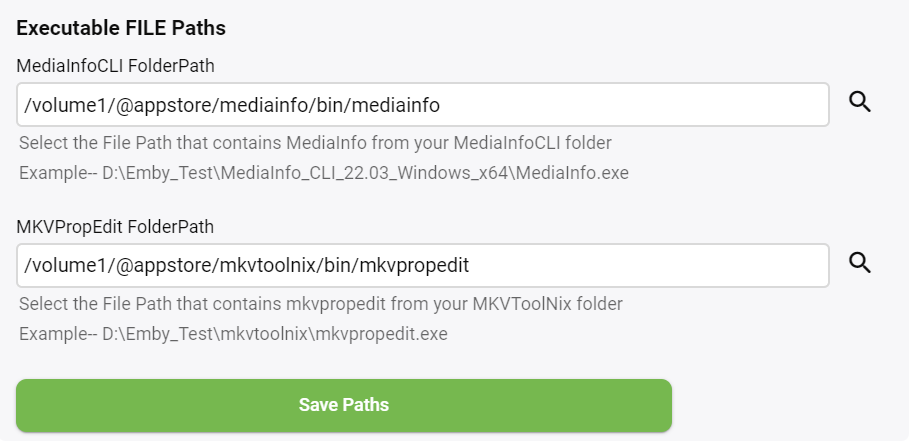
Task: Open file search beside the /mkvtoolnix/bin/mkvpropedit field
Action: 860,263
